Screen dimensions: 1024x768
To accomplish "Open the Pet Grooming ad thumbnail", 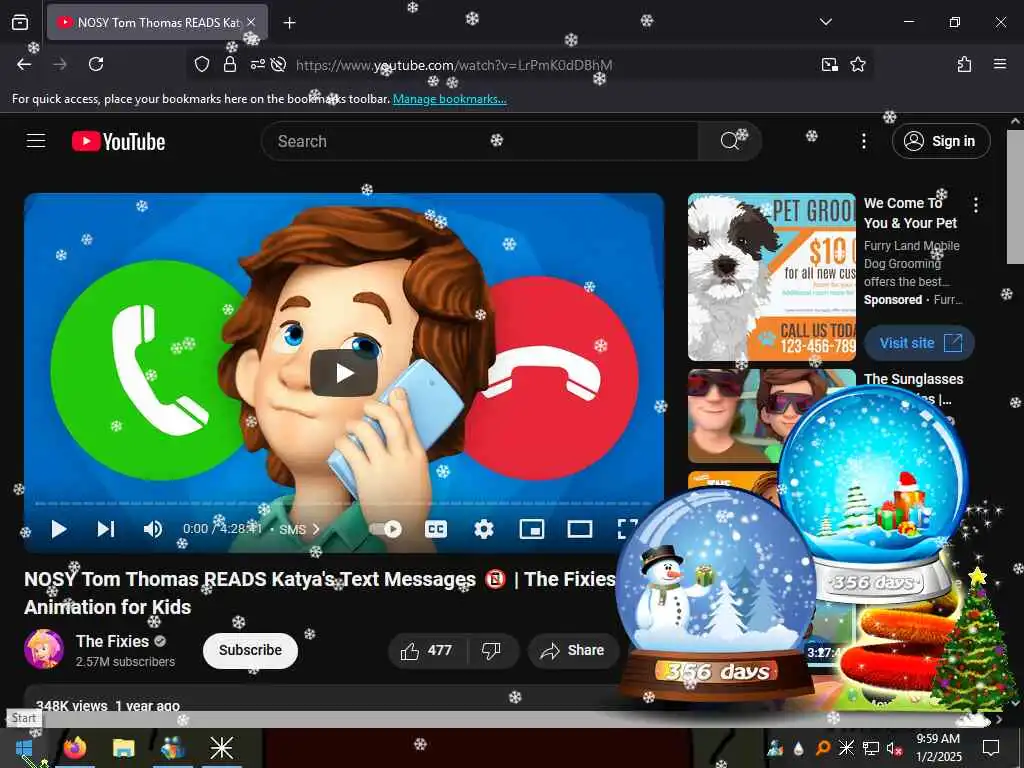I will click(771, 277).
